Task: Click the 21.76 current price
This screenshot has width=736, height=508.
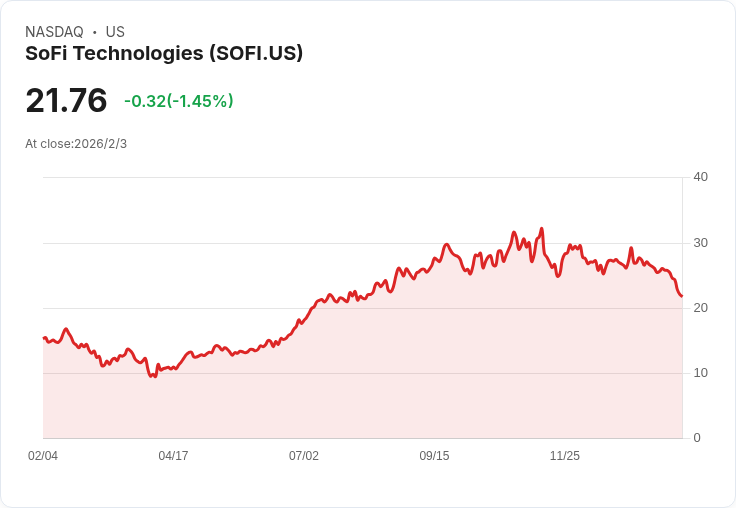Action: click(x=66, y=100)
